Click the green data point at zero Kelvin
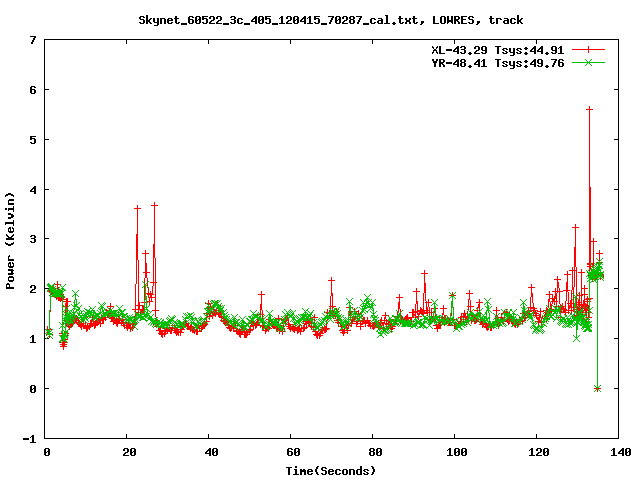This screenshot has width=640, height=480. 598,389
